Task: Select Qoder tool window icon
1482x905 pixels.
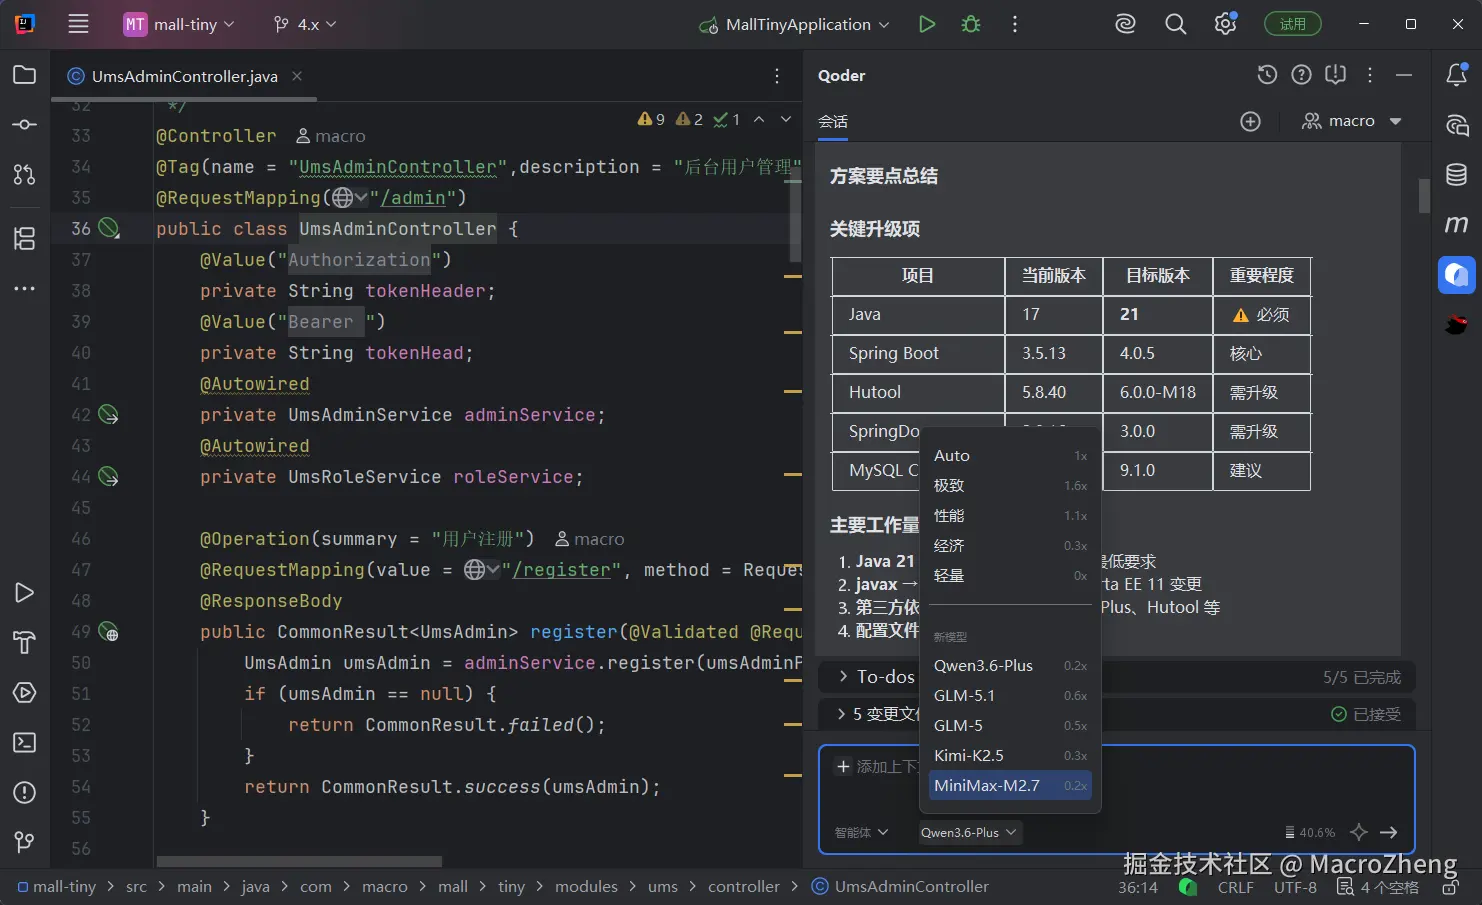Action: point(1457,275)
